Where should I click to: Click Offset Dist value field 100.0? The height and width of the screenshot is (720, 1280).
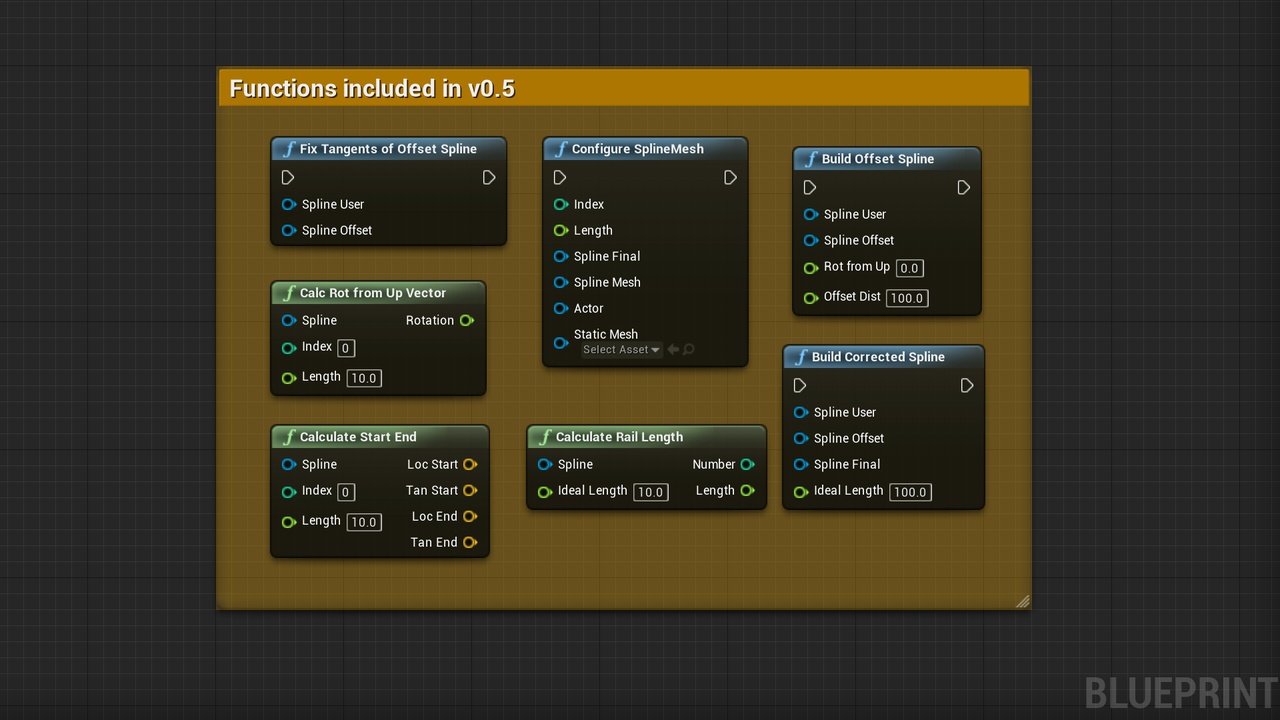(x=907, y=298)
